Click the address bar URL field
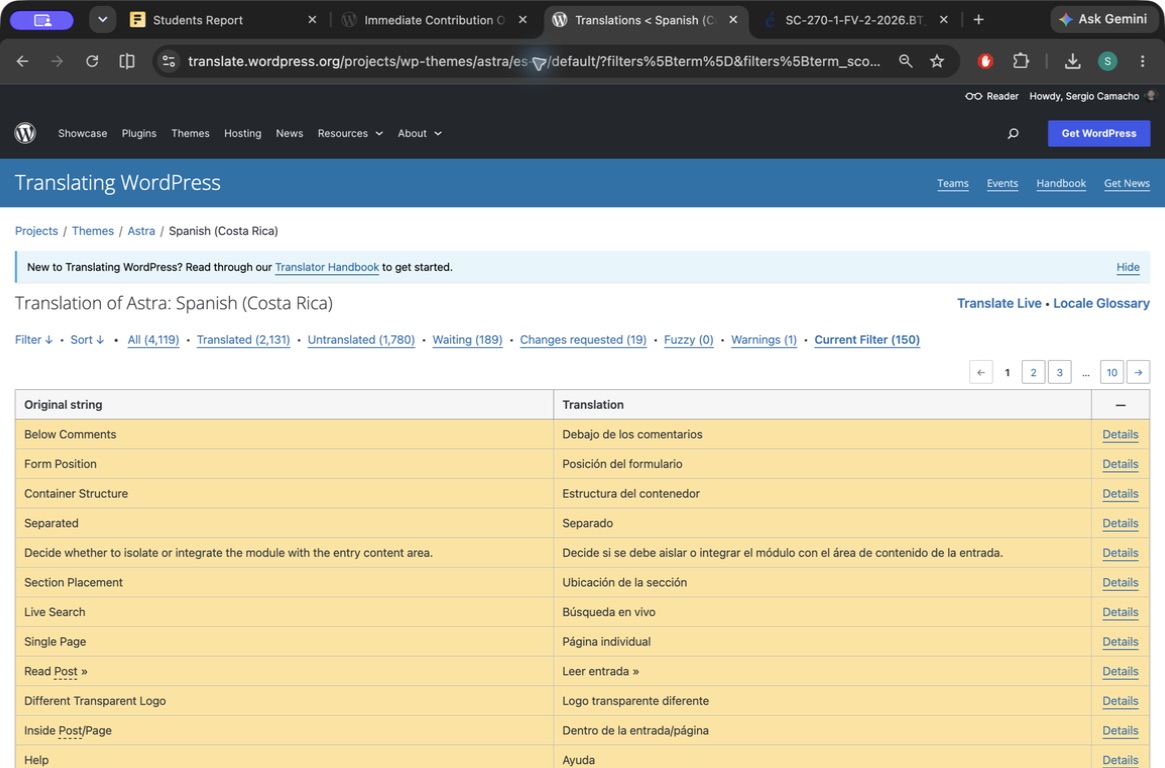Image resolution: width=1165 pixels, height=768 pixels. (533, 61)
